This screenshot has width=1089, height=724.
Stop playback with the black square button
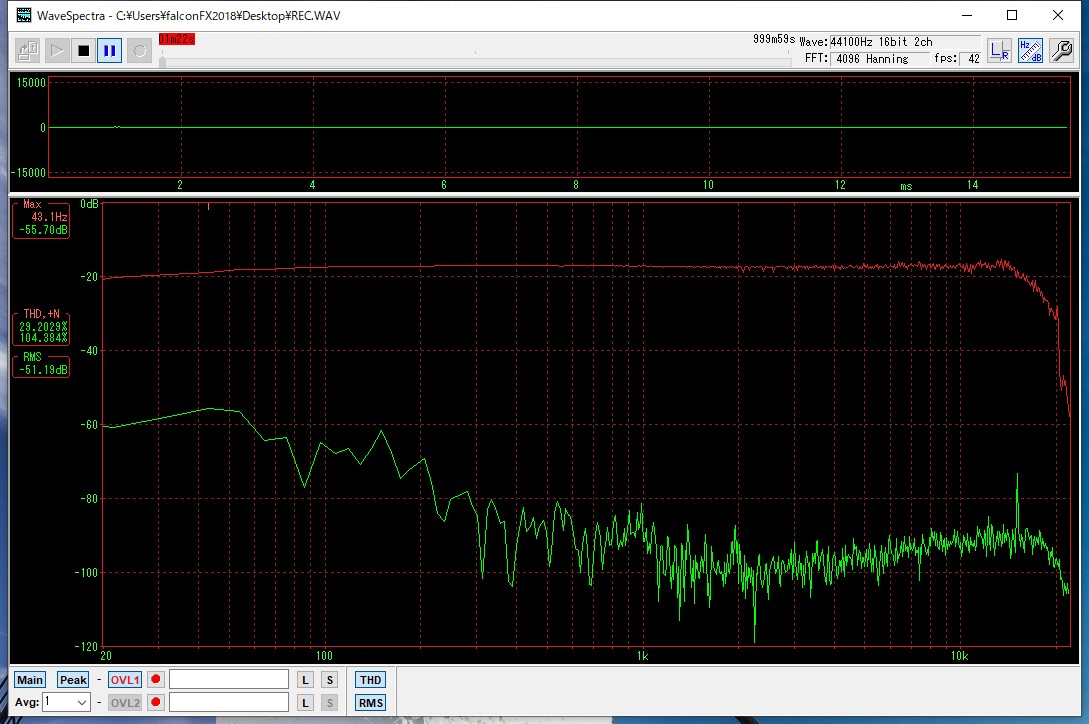(84, 50)
